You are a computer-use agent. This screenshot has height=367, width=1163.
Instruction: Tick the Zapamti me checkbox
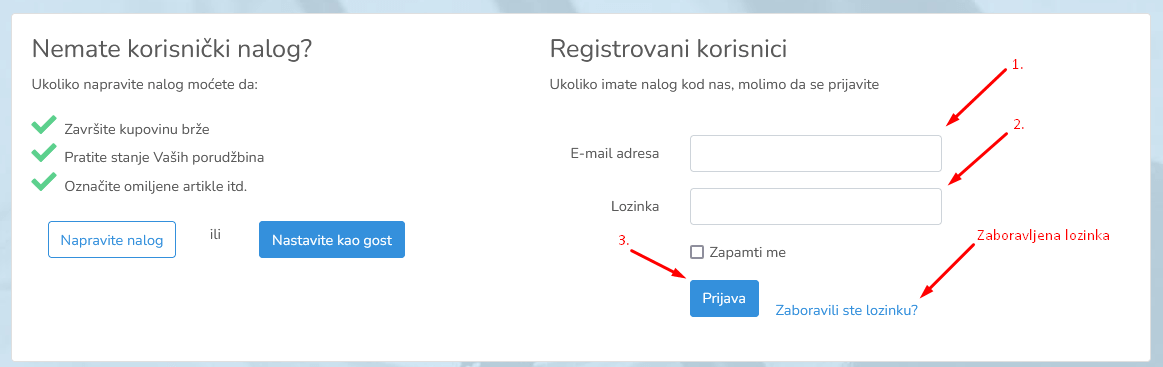(x=696, y=252)
